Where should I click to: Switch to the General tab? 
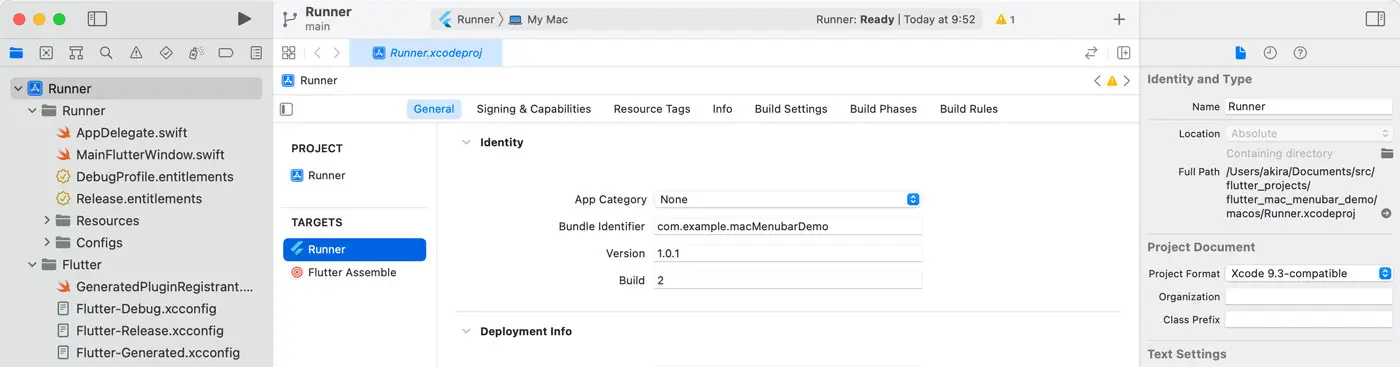pos(434,109)
